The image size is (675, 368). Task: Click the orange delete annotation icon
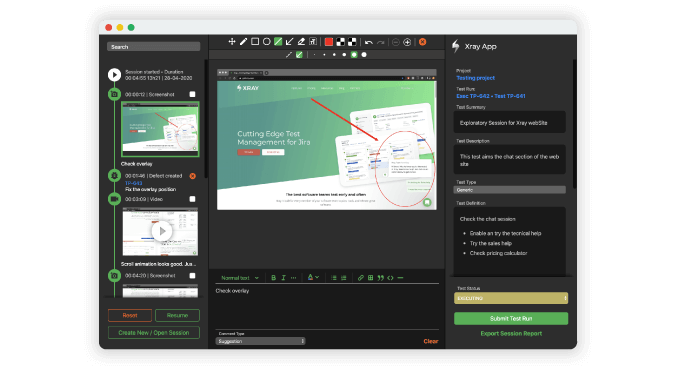tap(423, 42)
